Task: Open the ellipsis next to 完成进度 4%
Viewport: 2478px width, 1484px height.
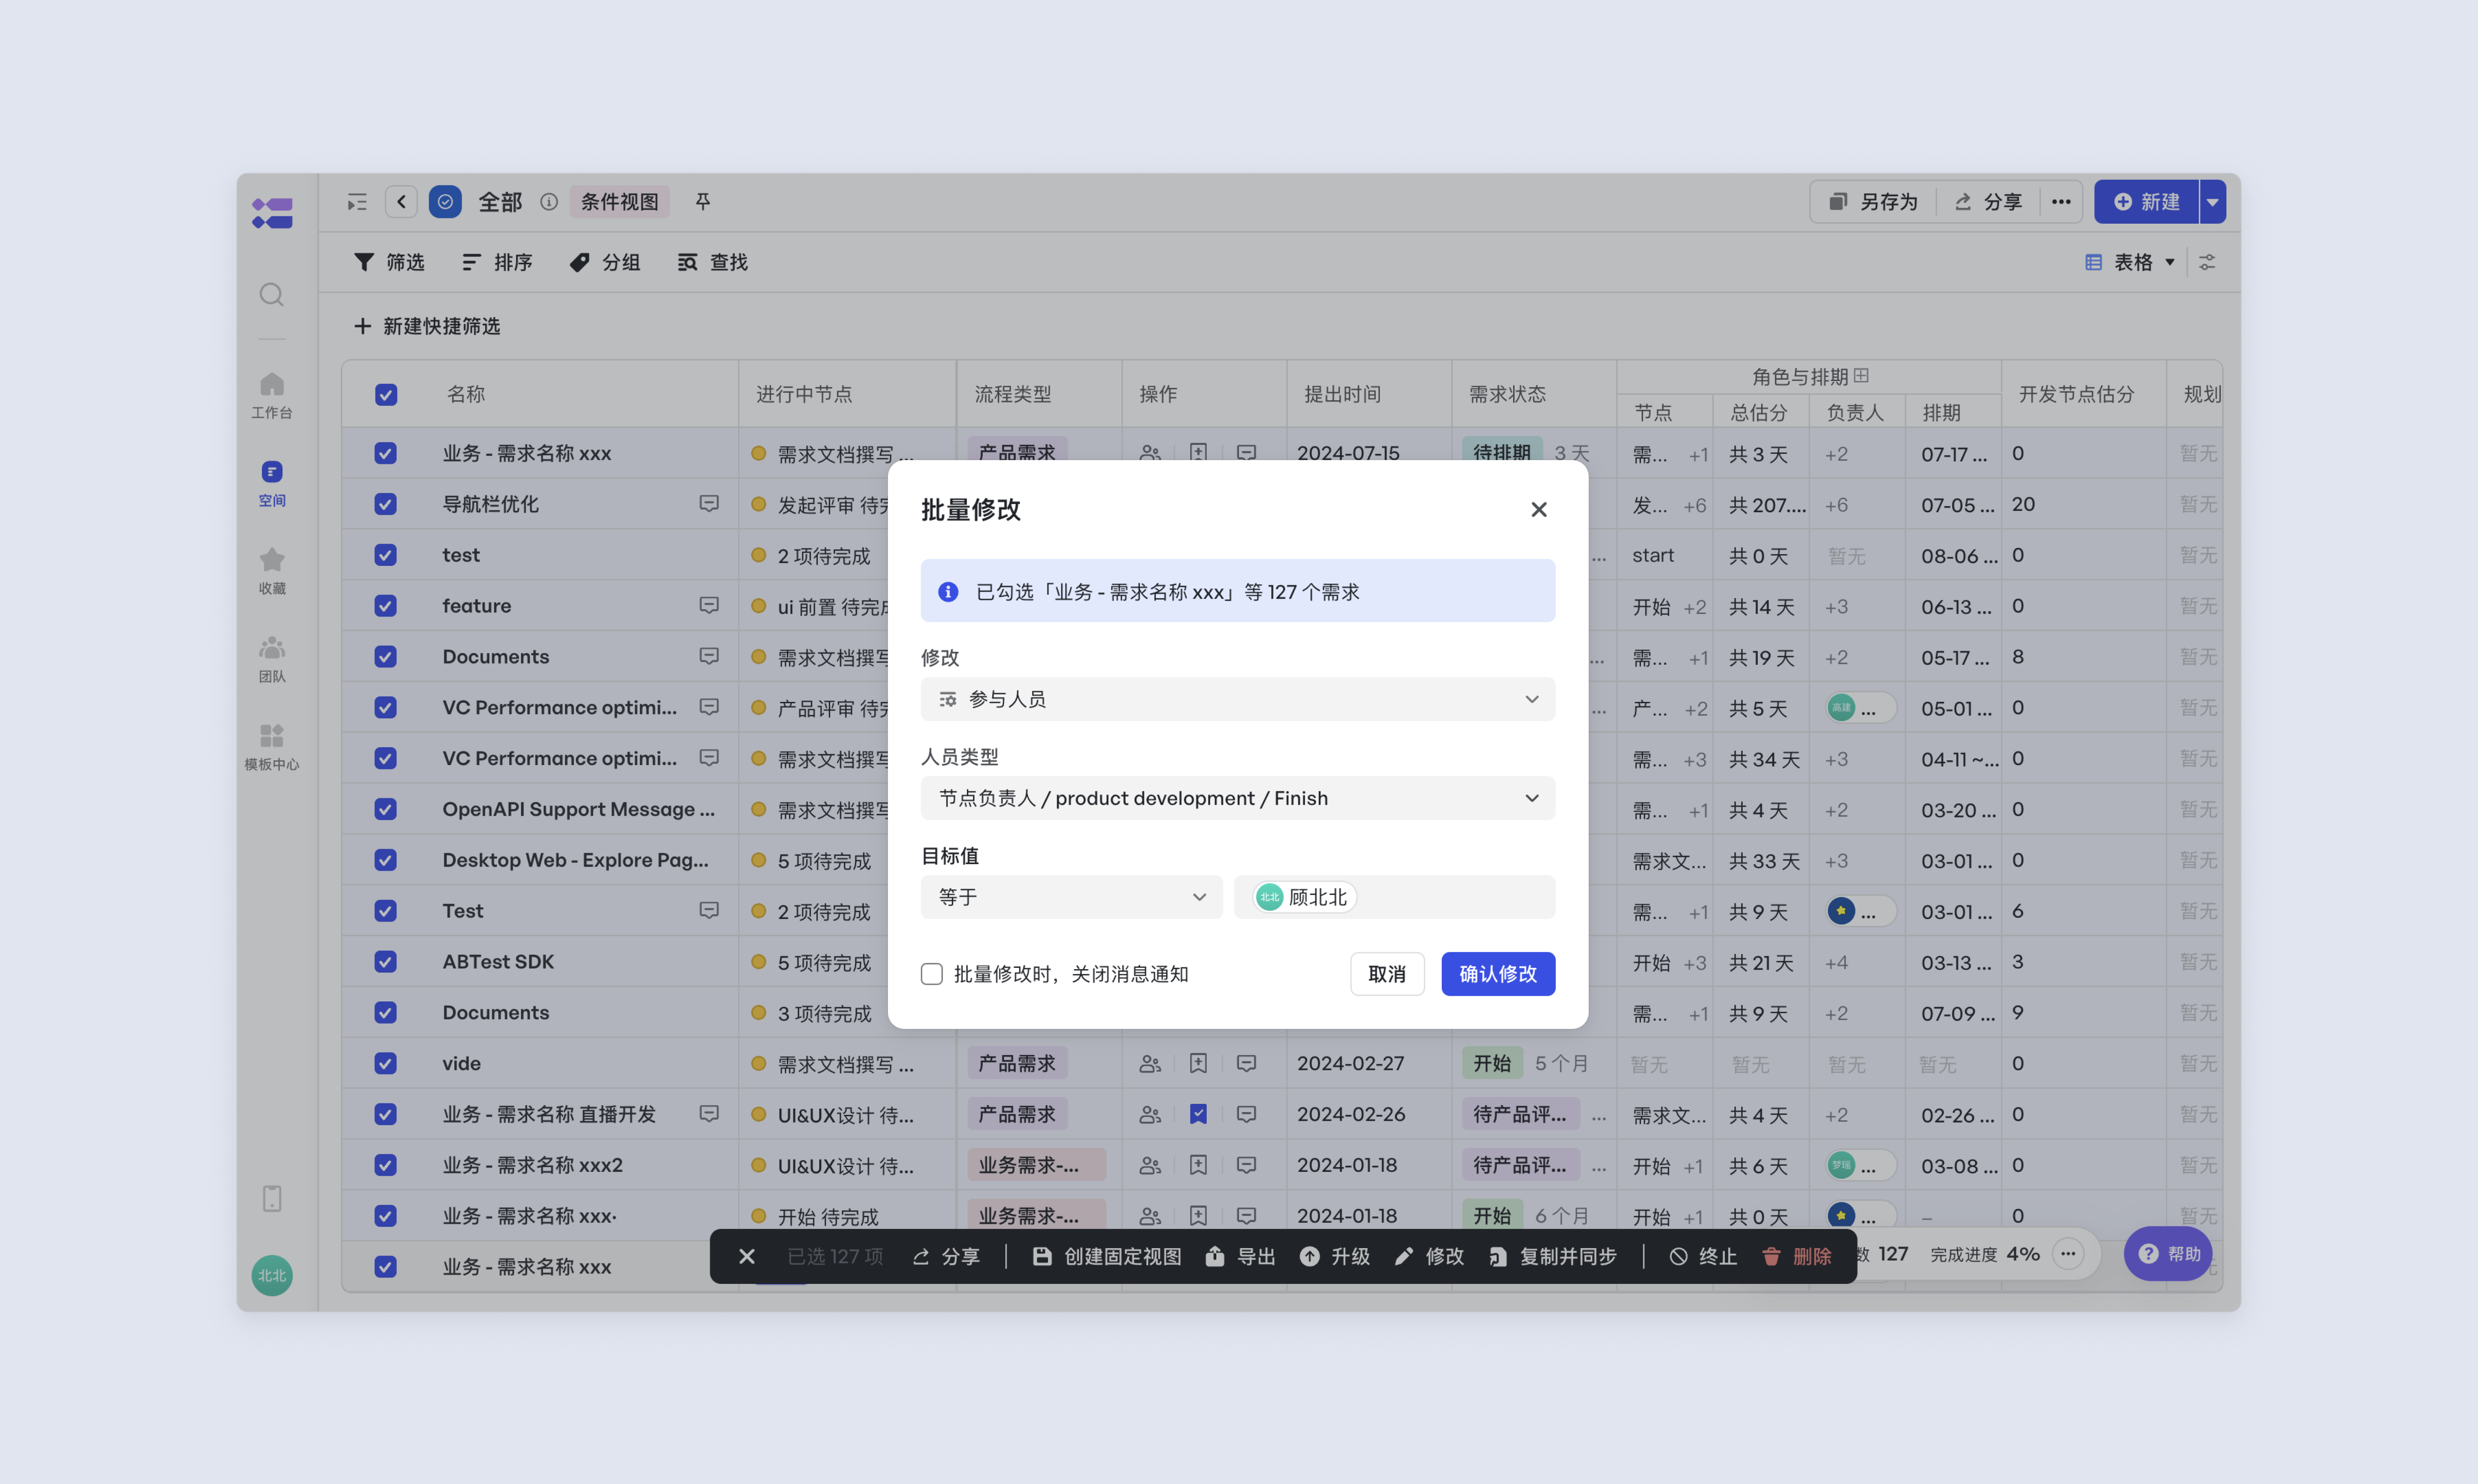Action: pyautogui.click(x=2068, y=1254)
